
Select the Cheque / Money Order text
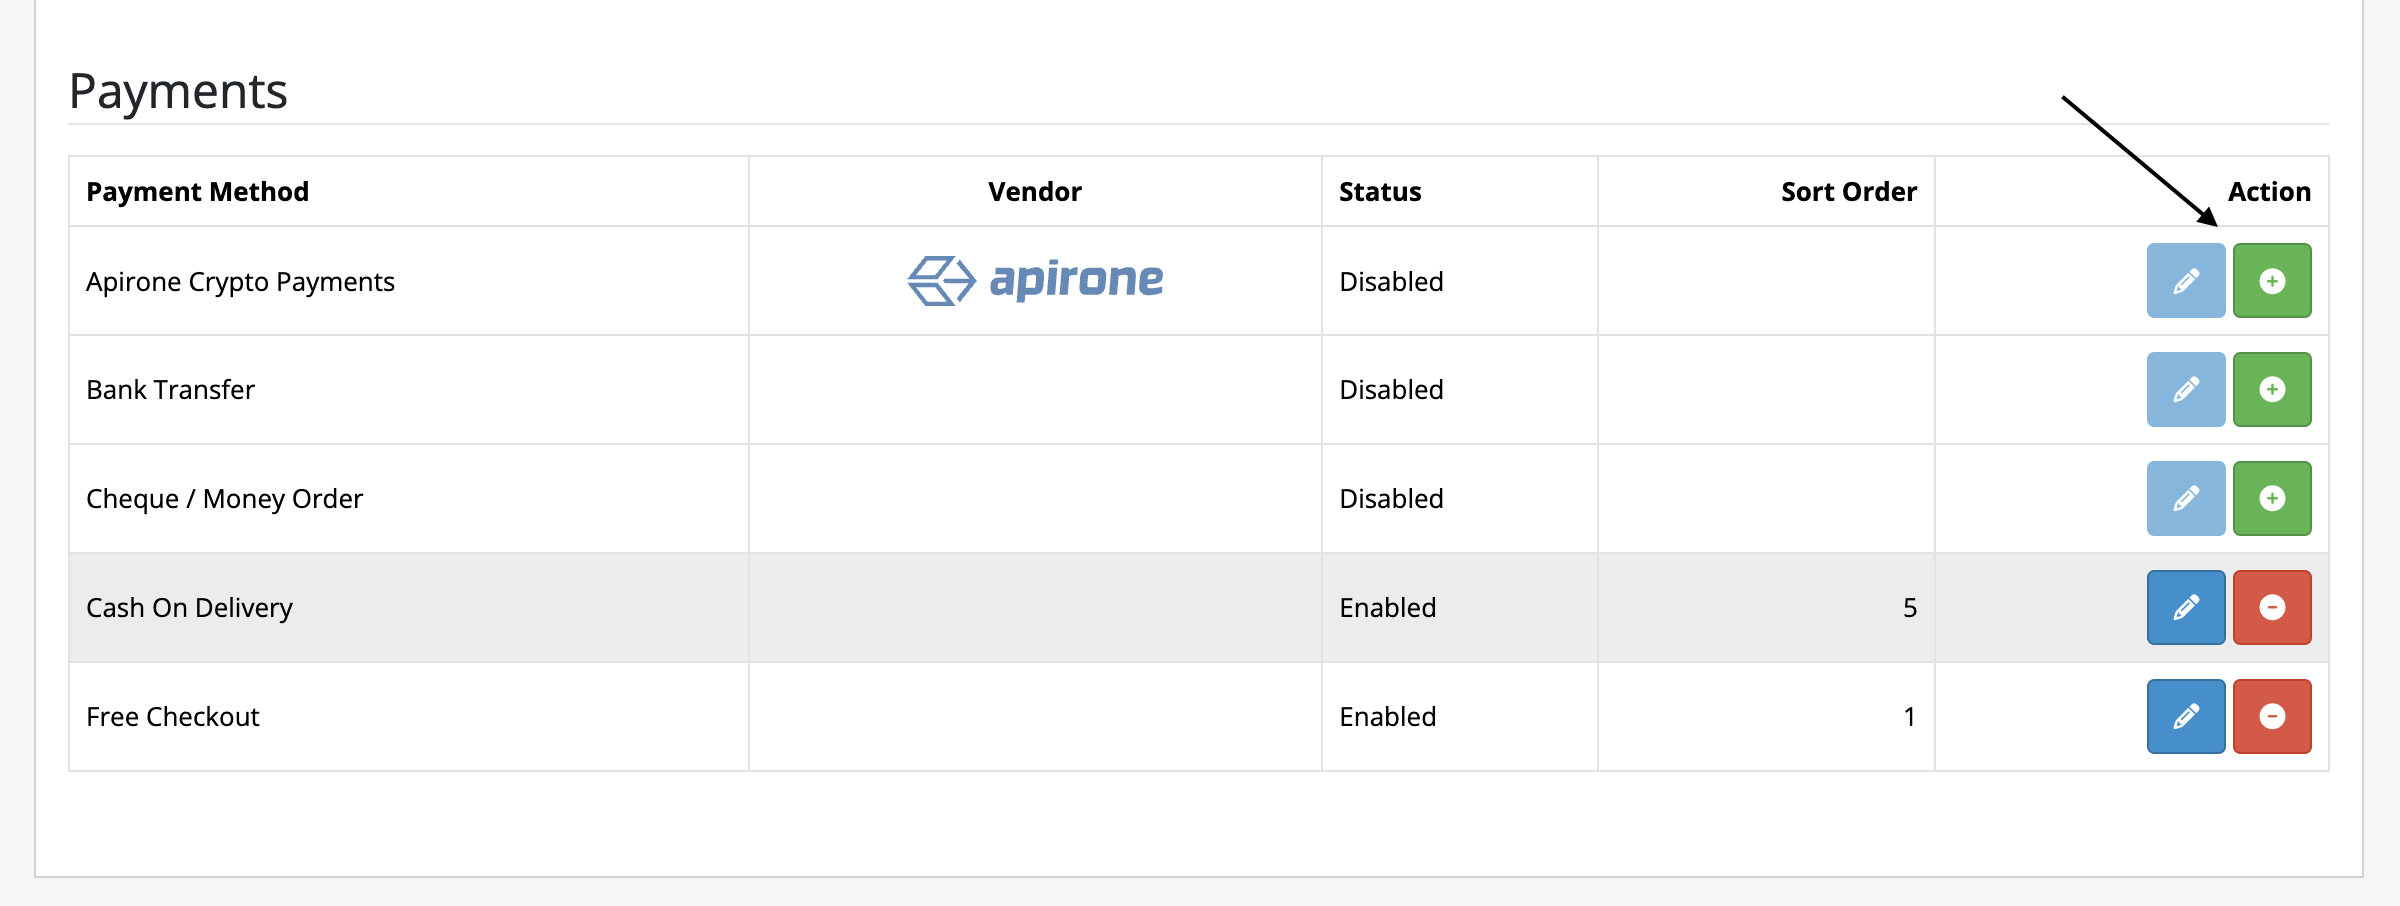tap(224, 499)
